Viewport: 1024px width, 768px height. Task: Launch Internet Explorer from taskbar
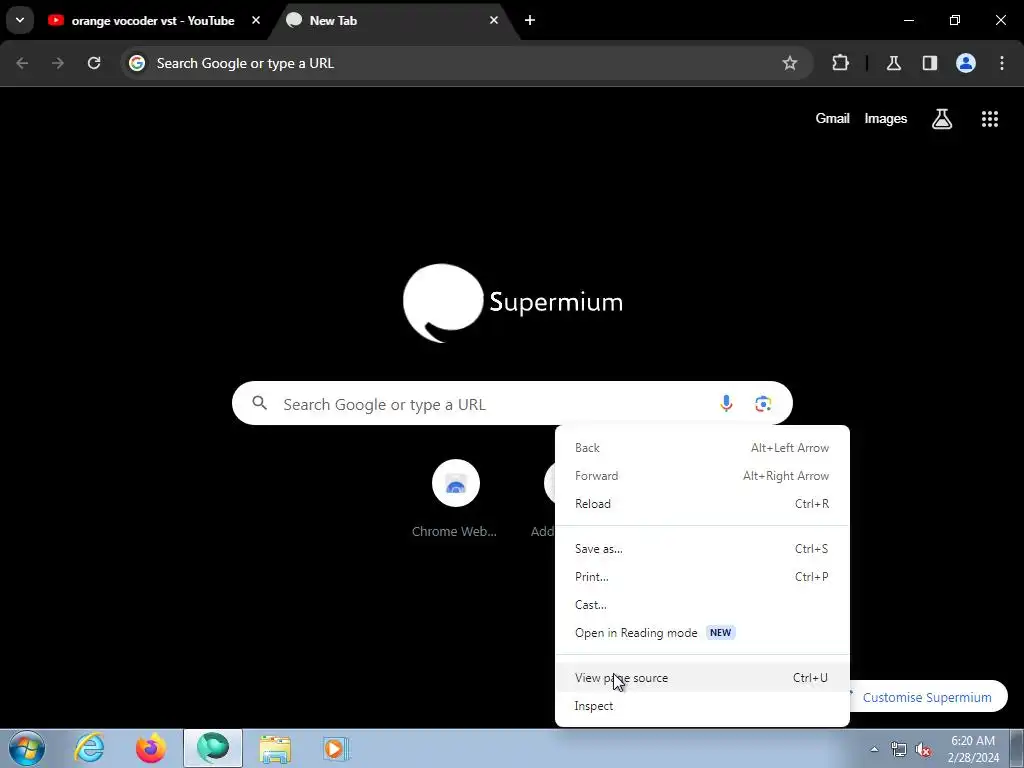click(x=89, y=748)
